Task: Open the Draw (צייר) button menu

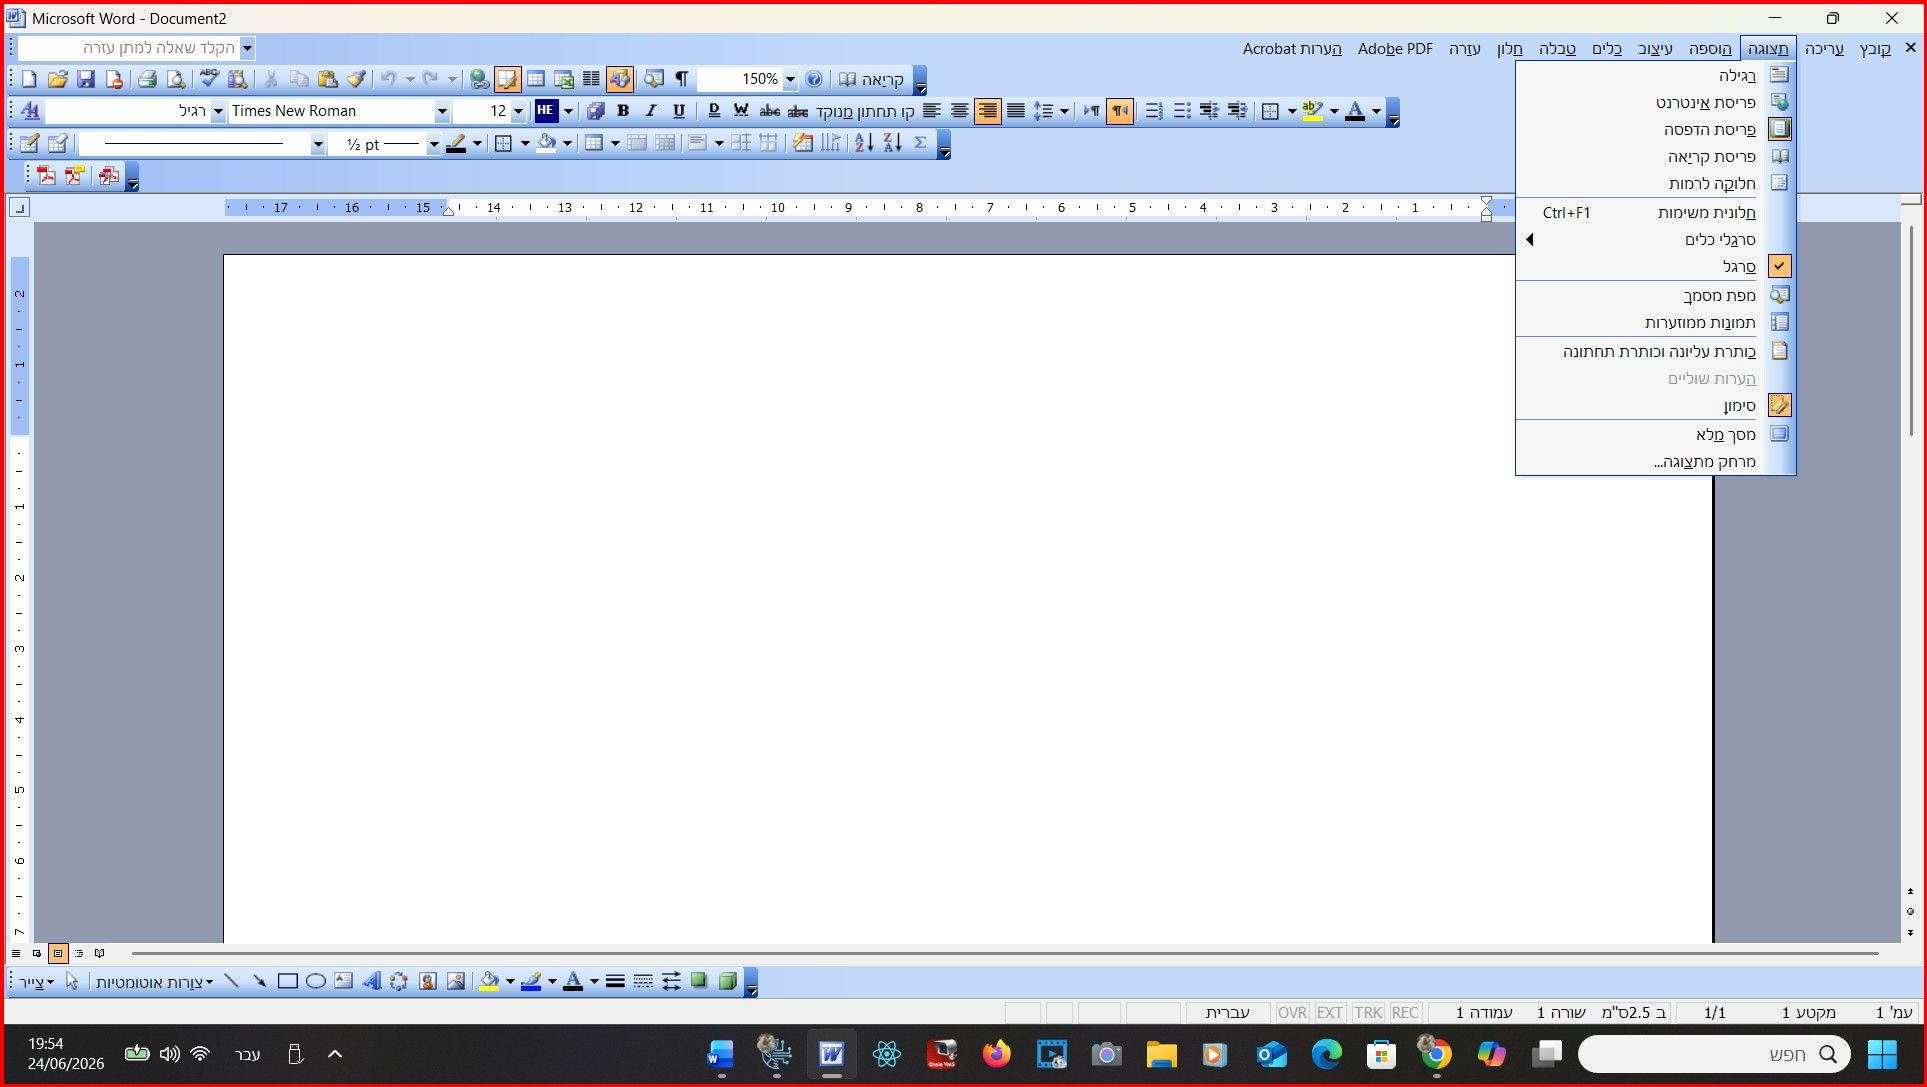Action: [x=36, y=982]
